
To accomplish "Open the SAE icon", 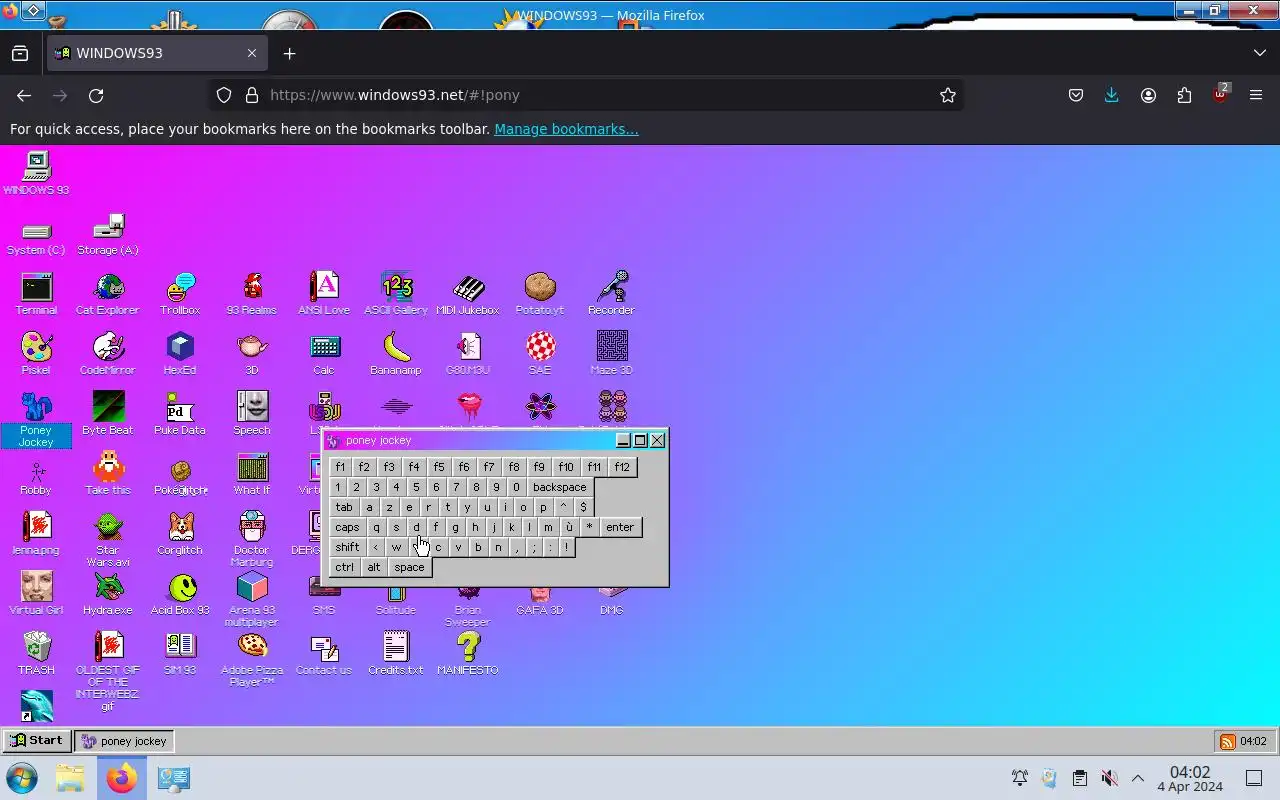I will [540, 353].
